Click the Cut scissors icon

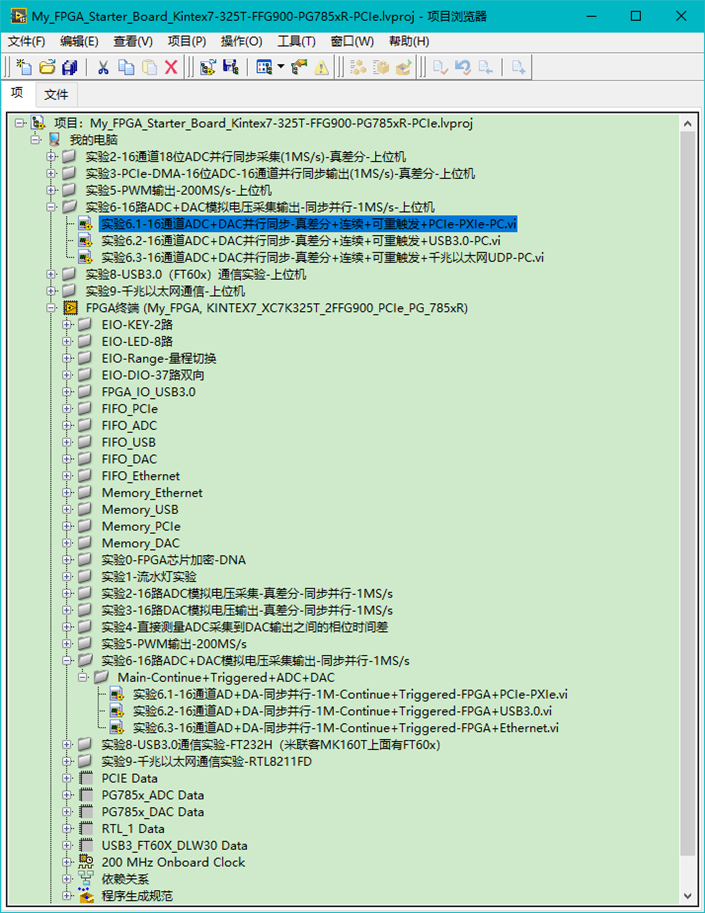coord(103,67)
